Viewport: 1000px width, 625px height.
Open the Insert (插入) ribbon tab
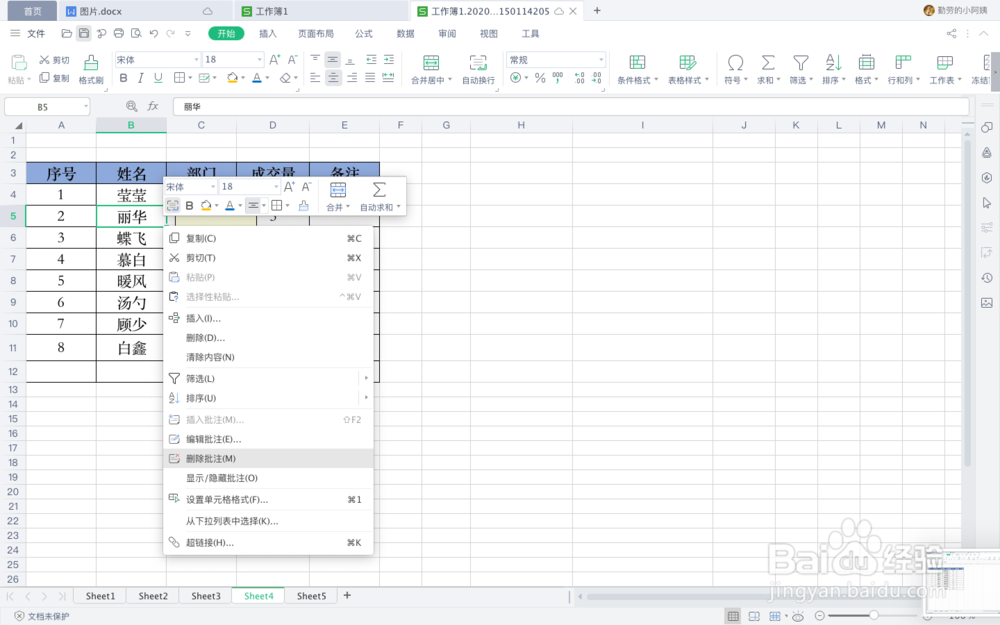point(268,34)
